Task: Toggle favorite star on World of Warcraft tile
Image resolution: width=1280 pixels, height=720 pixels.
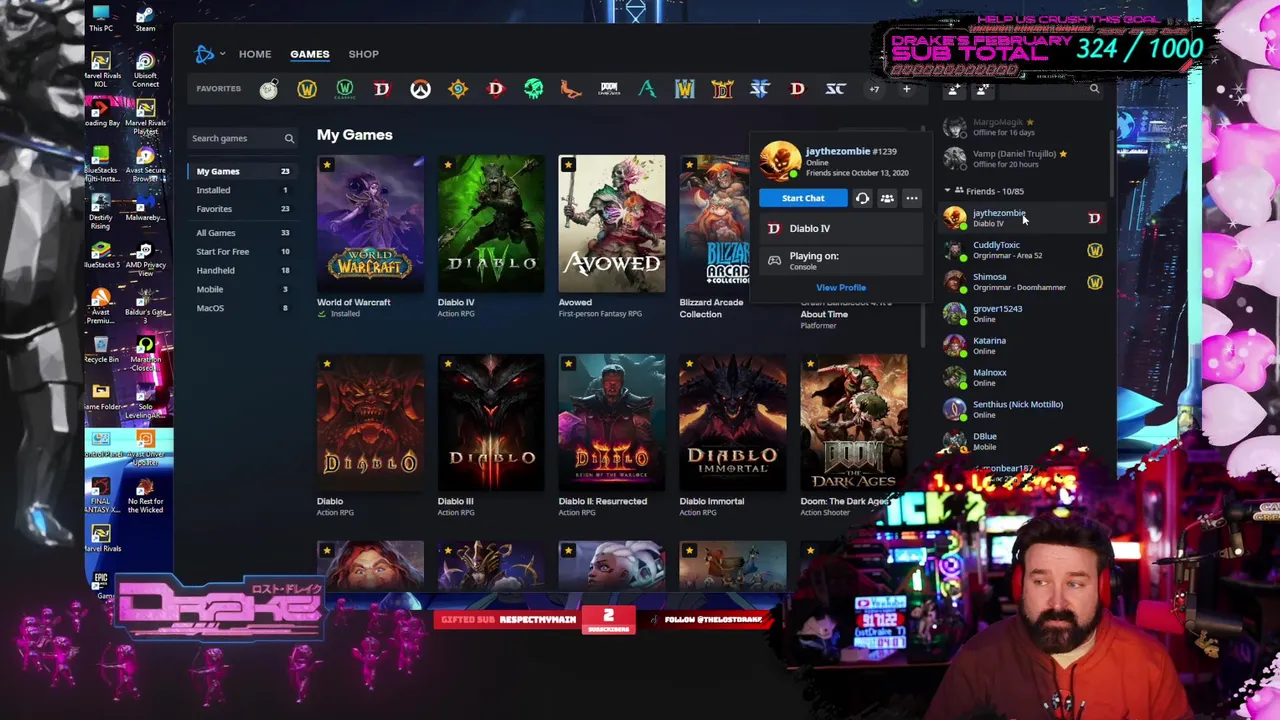Action: pyautogui.click(x=327, y=165)
